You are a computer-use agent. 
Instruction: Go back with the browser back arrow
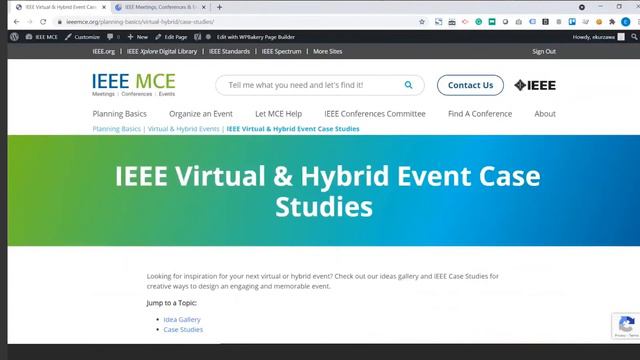coord(16,22)
